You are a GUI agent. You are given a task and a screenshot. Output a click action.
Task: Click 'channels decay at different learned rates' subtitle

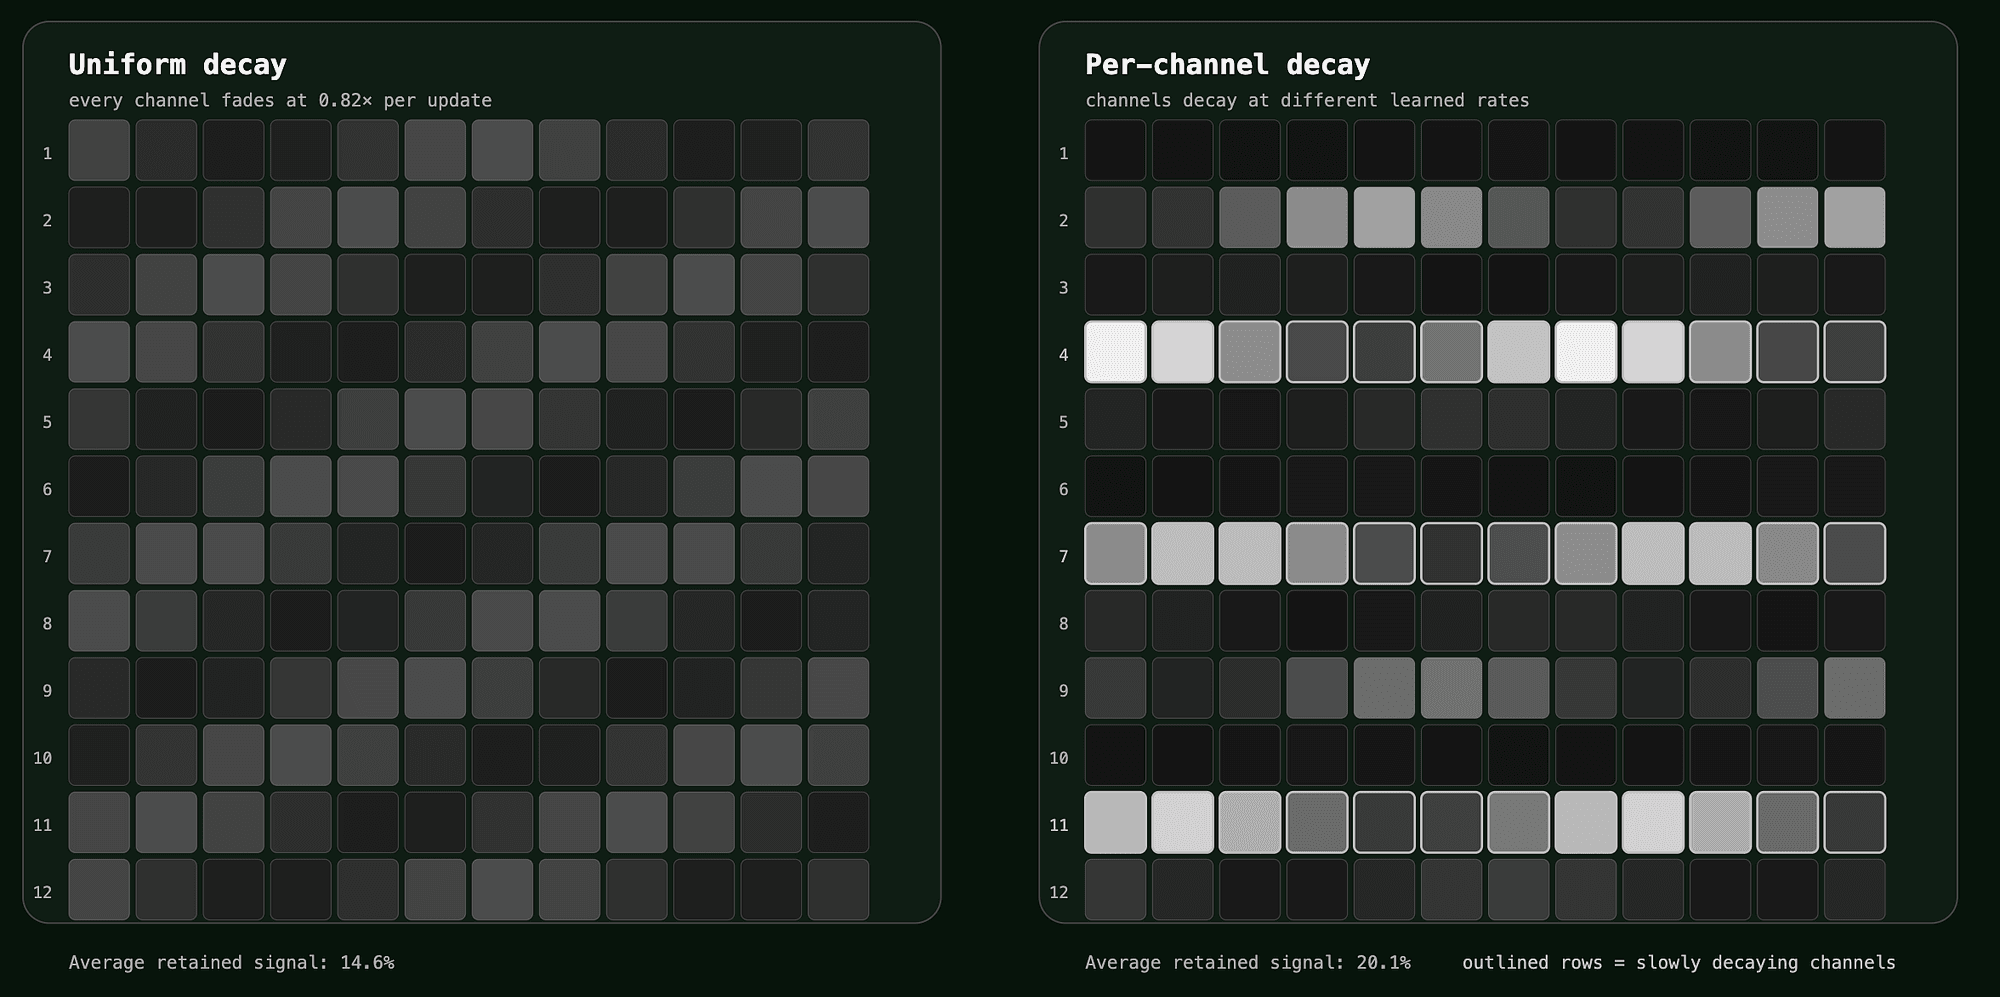click(x=1307, y=100)
